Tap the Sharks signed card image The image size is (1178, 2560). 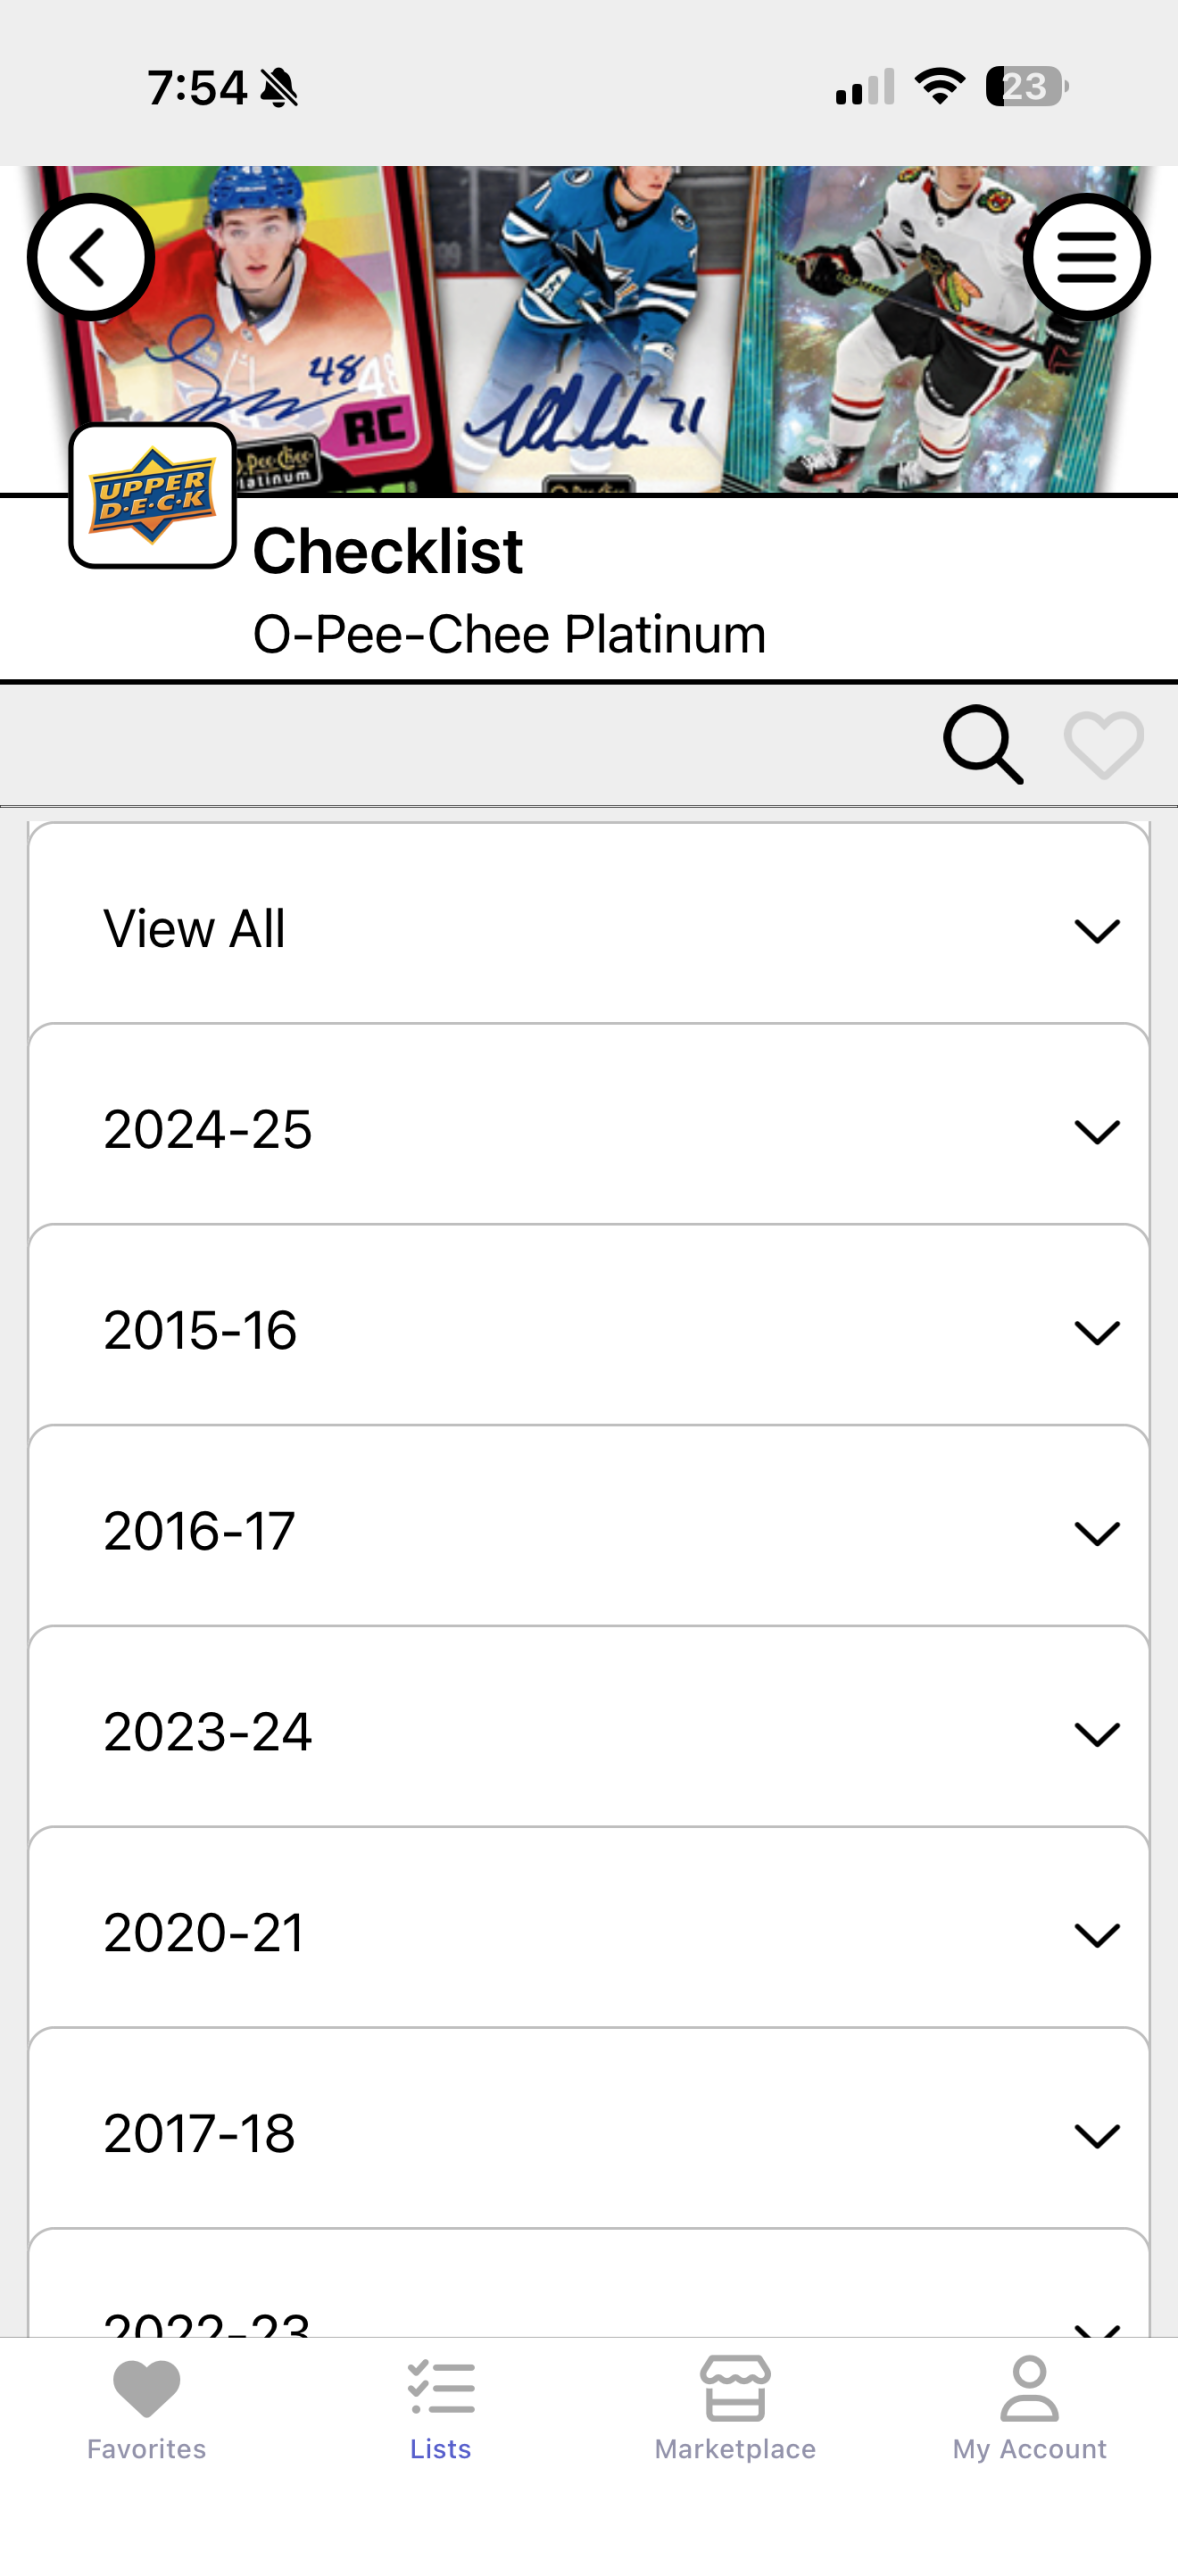[x=590, y=330]
